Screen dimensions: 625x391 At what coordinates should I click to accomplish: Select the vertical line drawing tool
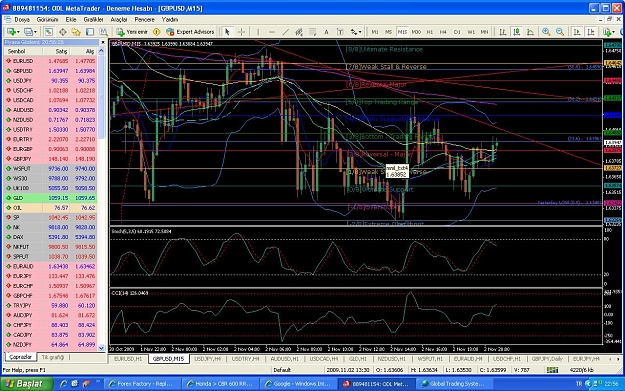click(x=258, y=32)
